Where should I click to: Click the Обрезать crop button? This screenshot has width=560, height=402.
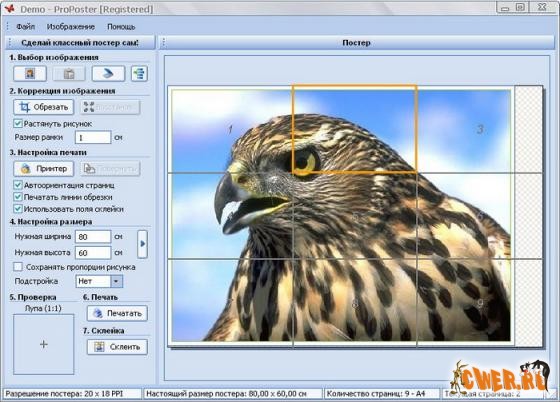tap(44, 107)
